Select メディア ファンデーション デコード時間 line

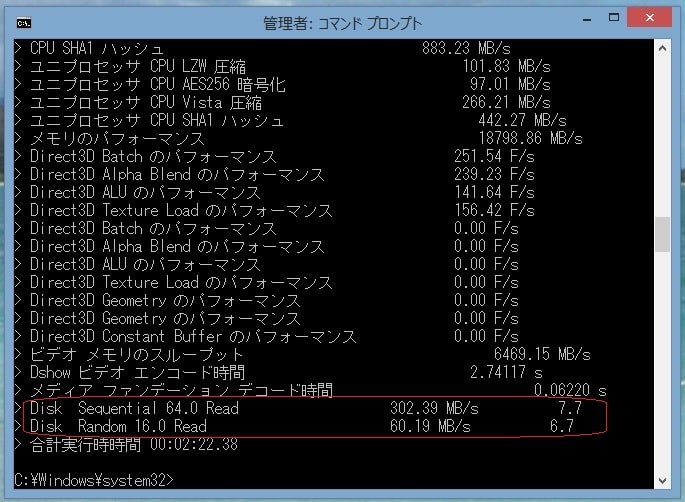click(x=181, y=390)
